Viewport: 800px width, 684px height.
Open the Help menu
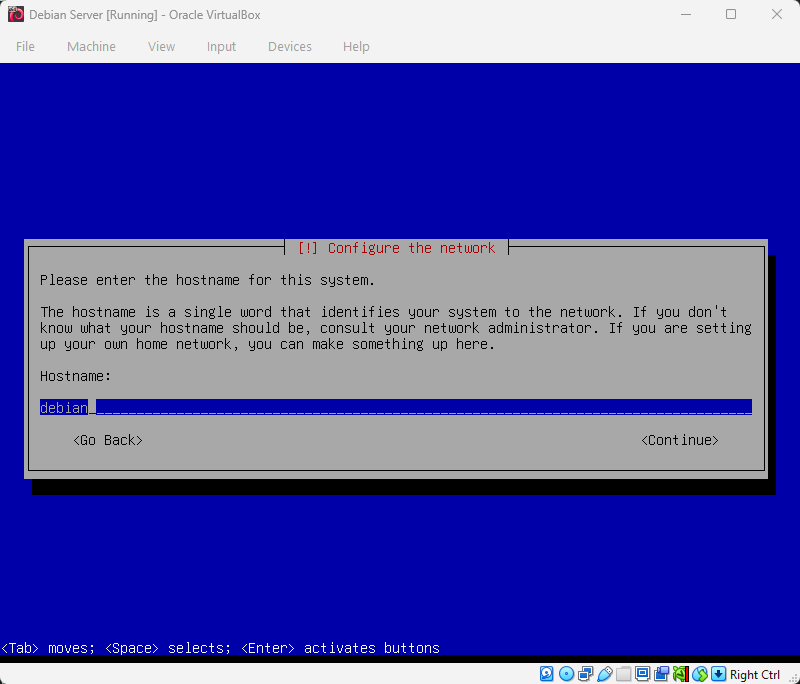(x=356, y=46)
